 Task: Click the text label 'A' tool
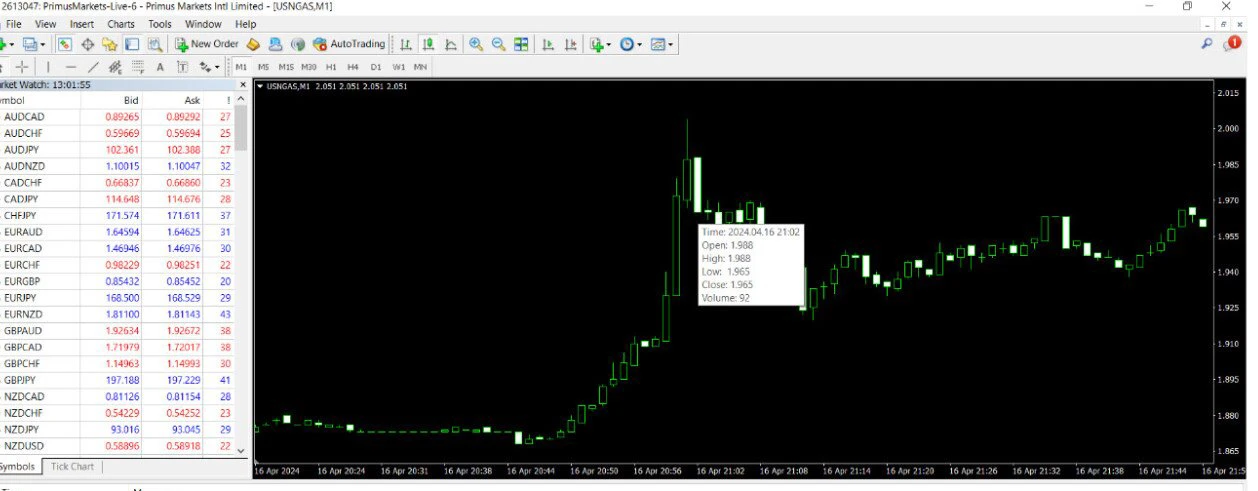point(159,67)
